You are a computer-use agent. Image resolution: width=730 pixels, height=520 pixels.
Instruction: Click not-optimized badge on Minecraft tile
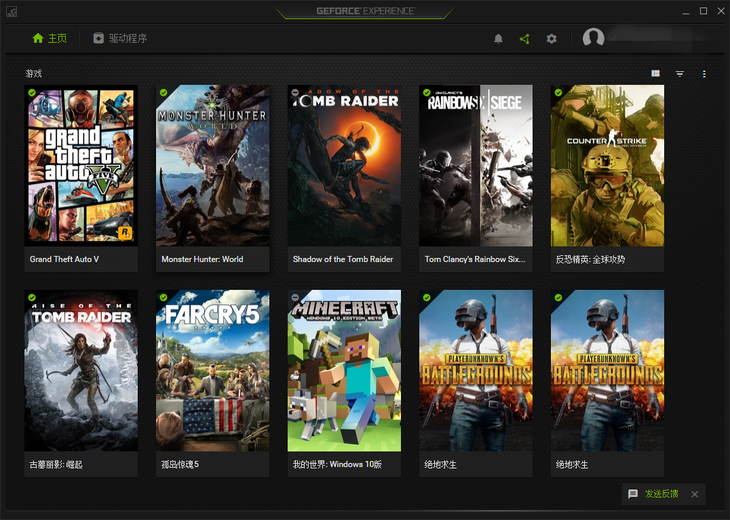295,297
